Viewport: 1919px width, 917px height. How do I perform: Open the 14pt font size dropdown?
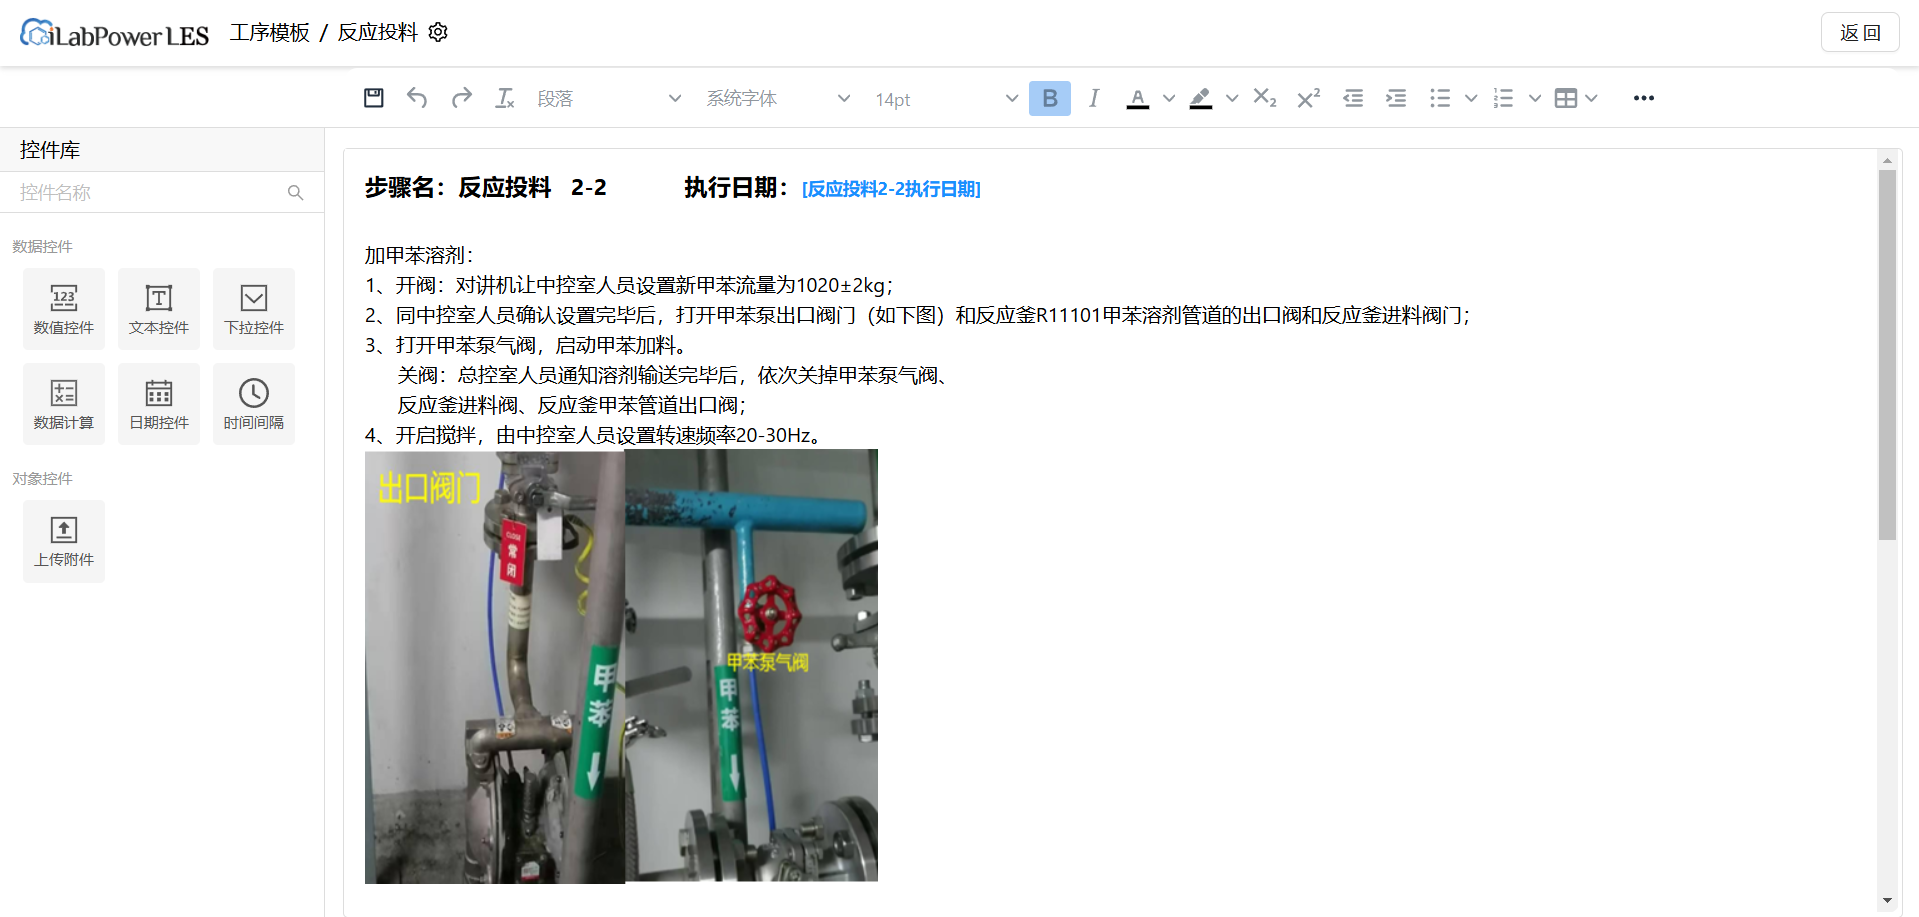point(946,98)
